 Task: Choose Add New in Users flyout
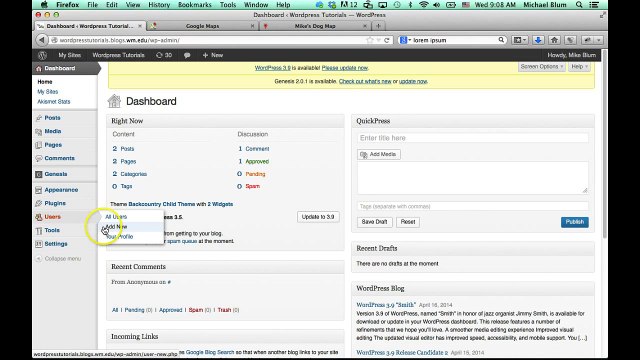[116, 227]
